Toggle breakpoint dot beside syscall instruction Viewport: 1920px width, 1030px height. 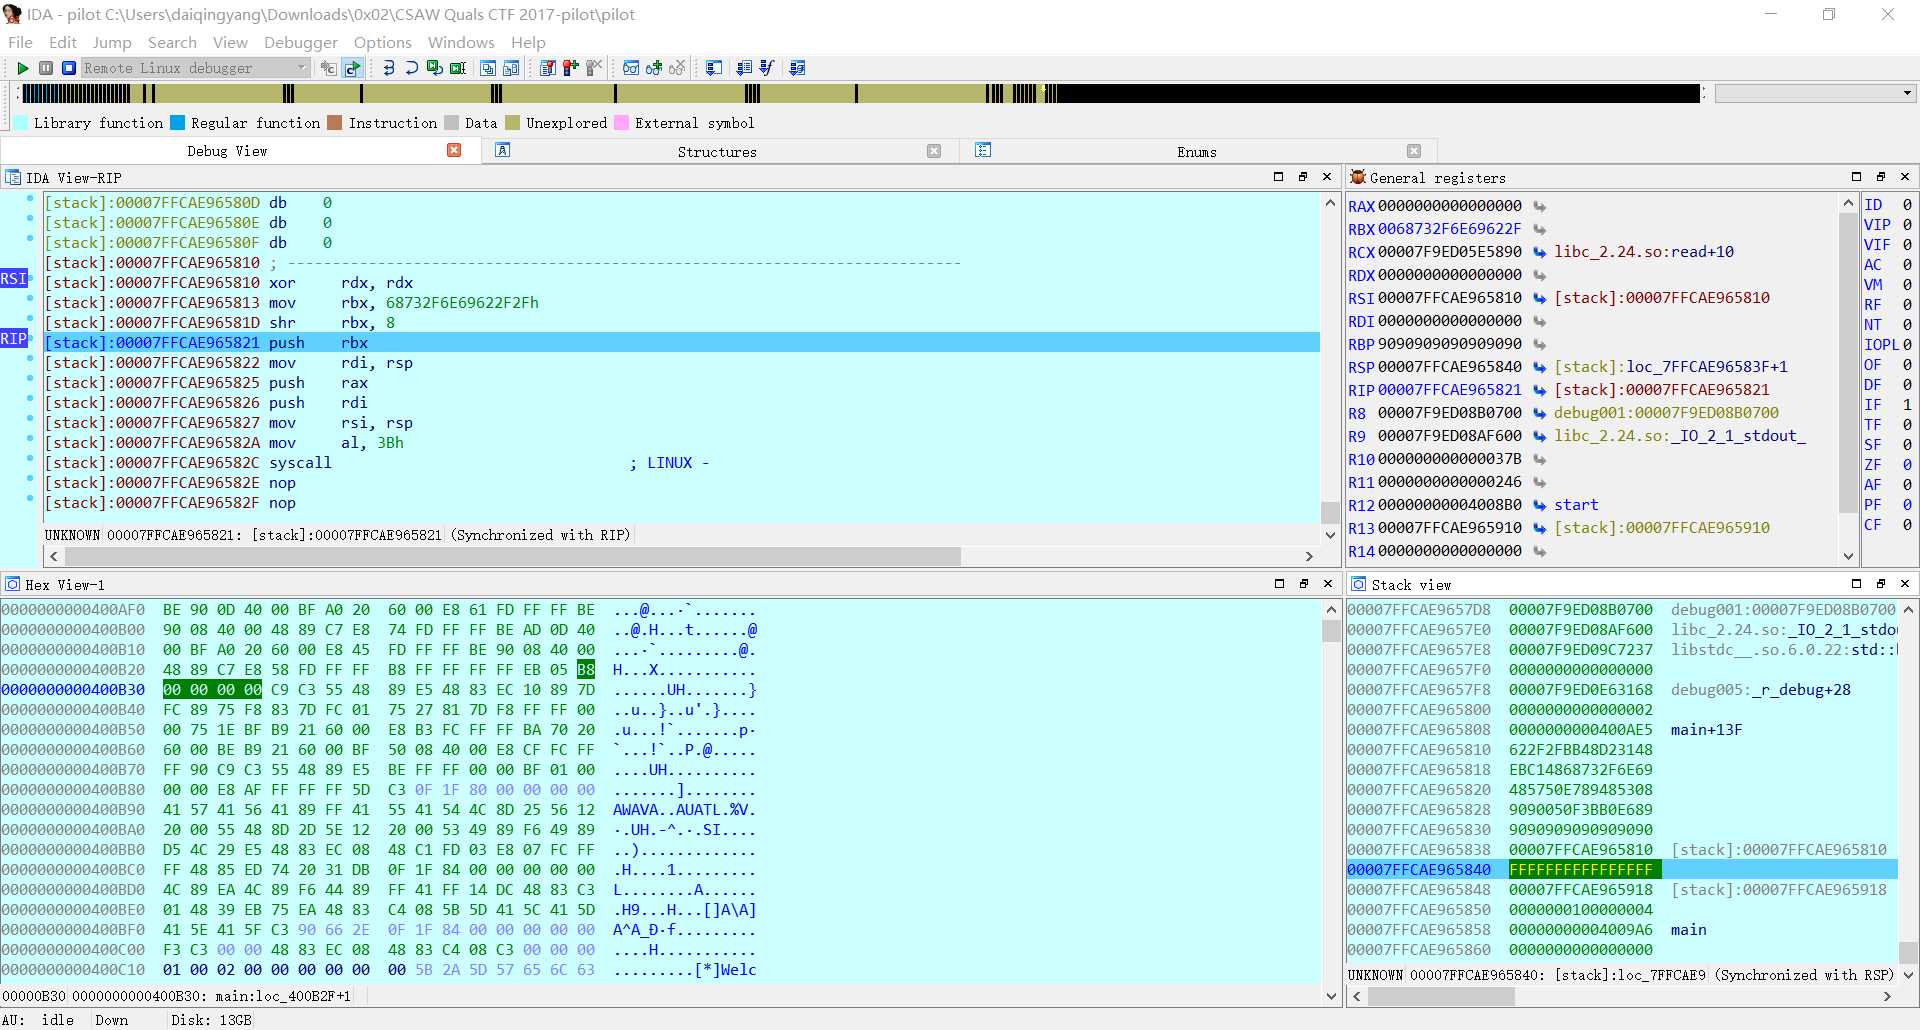30,459
